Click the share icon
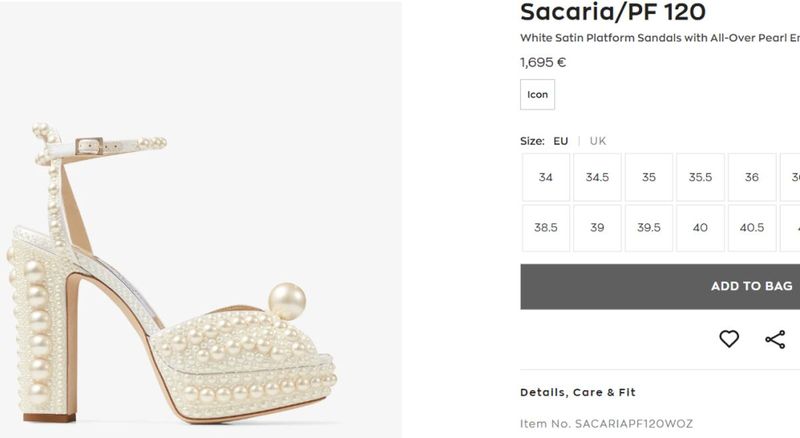This screenshot has width=800, height=438. [775, 339]
